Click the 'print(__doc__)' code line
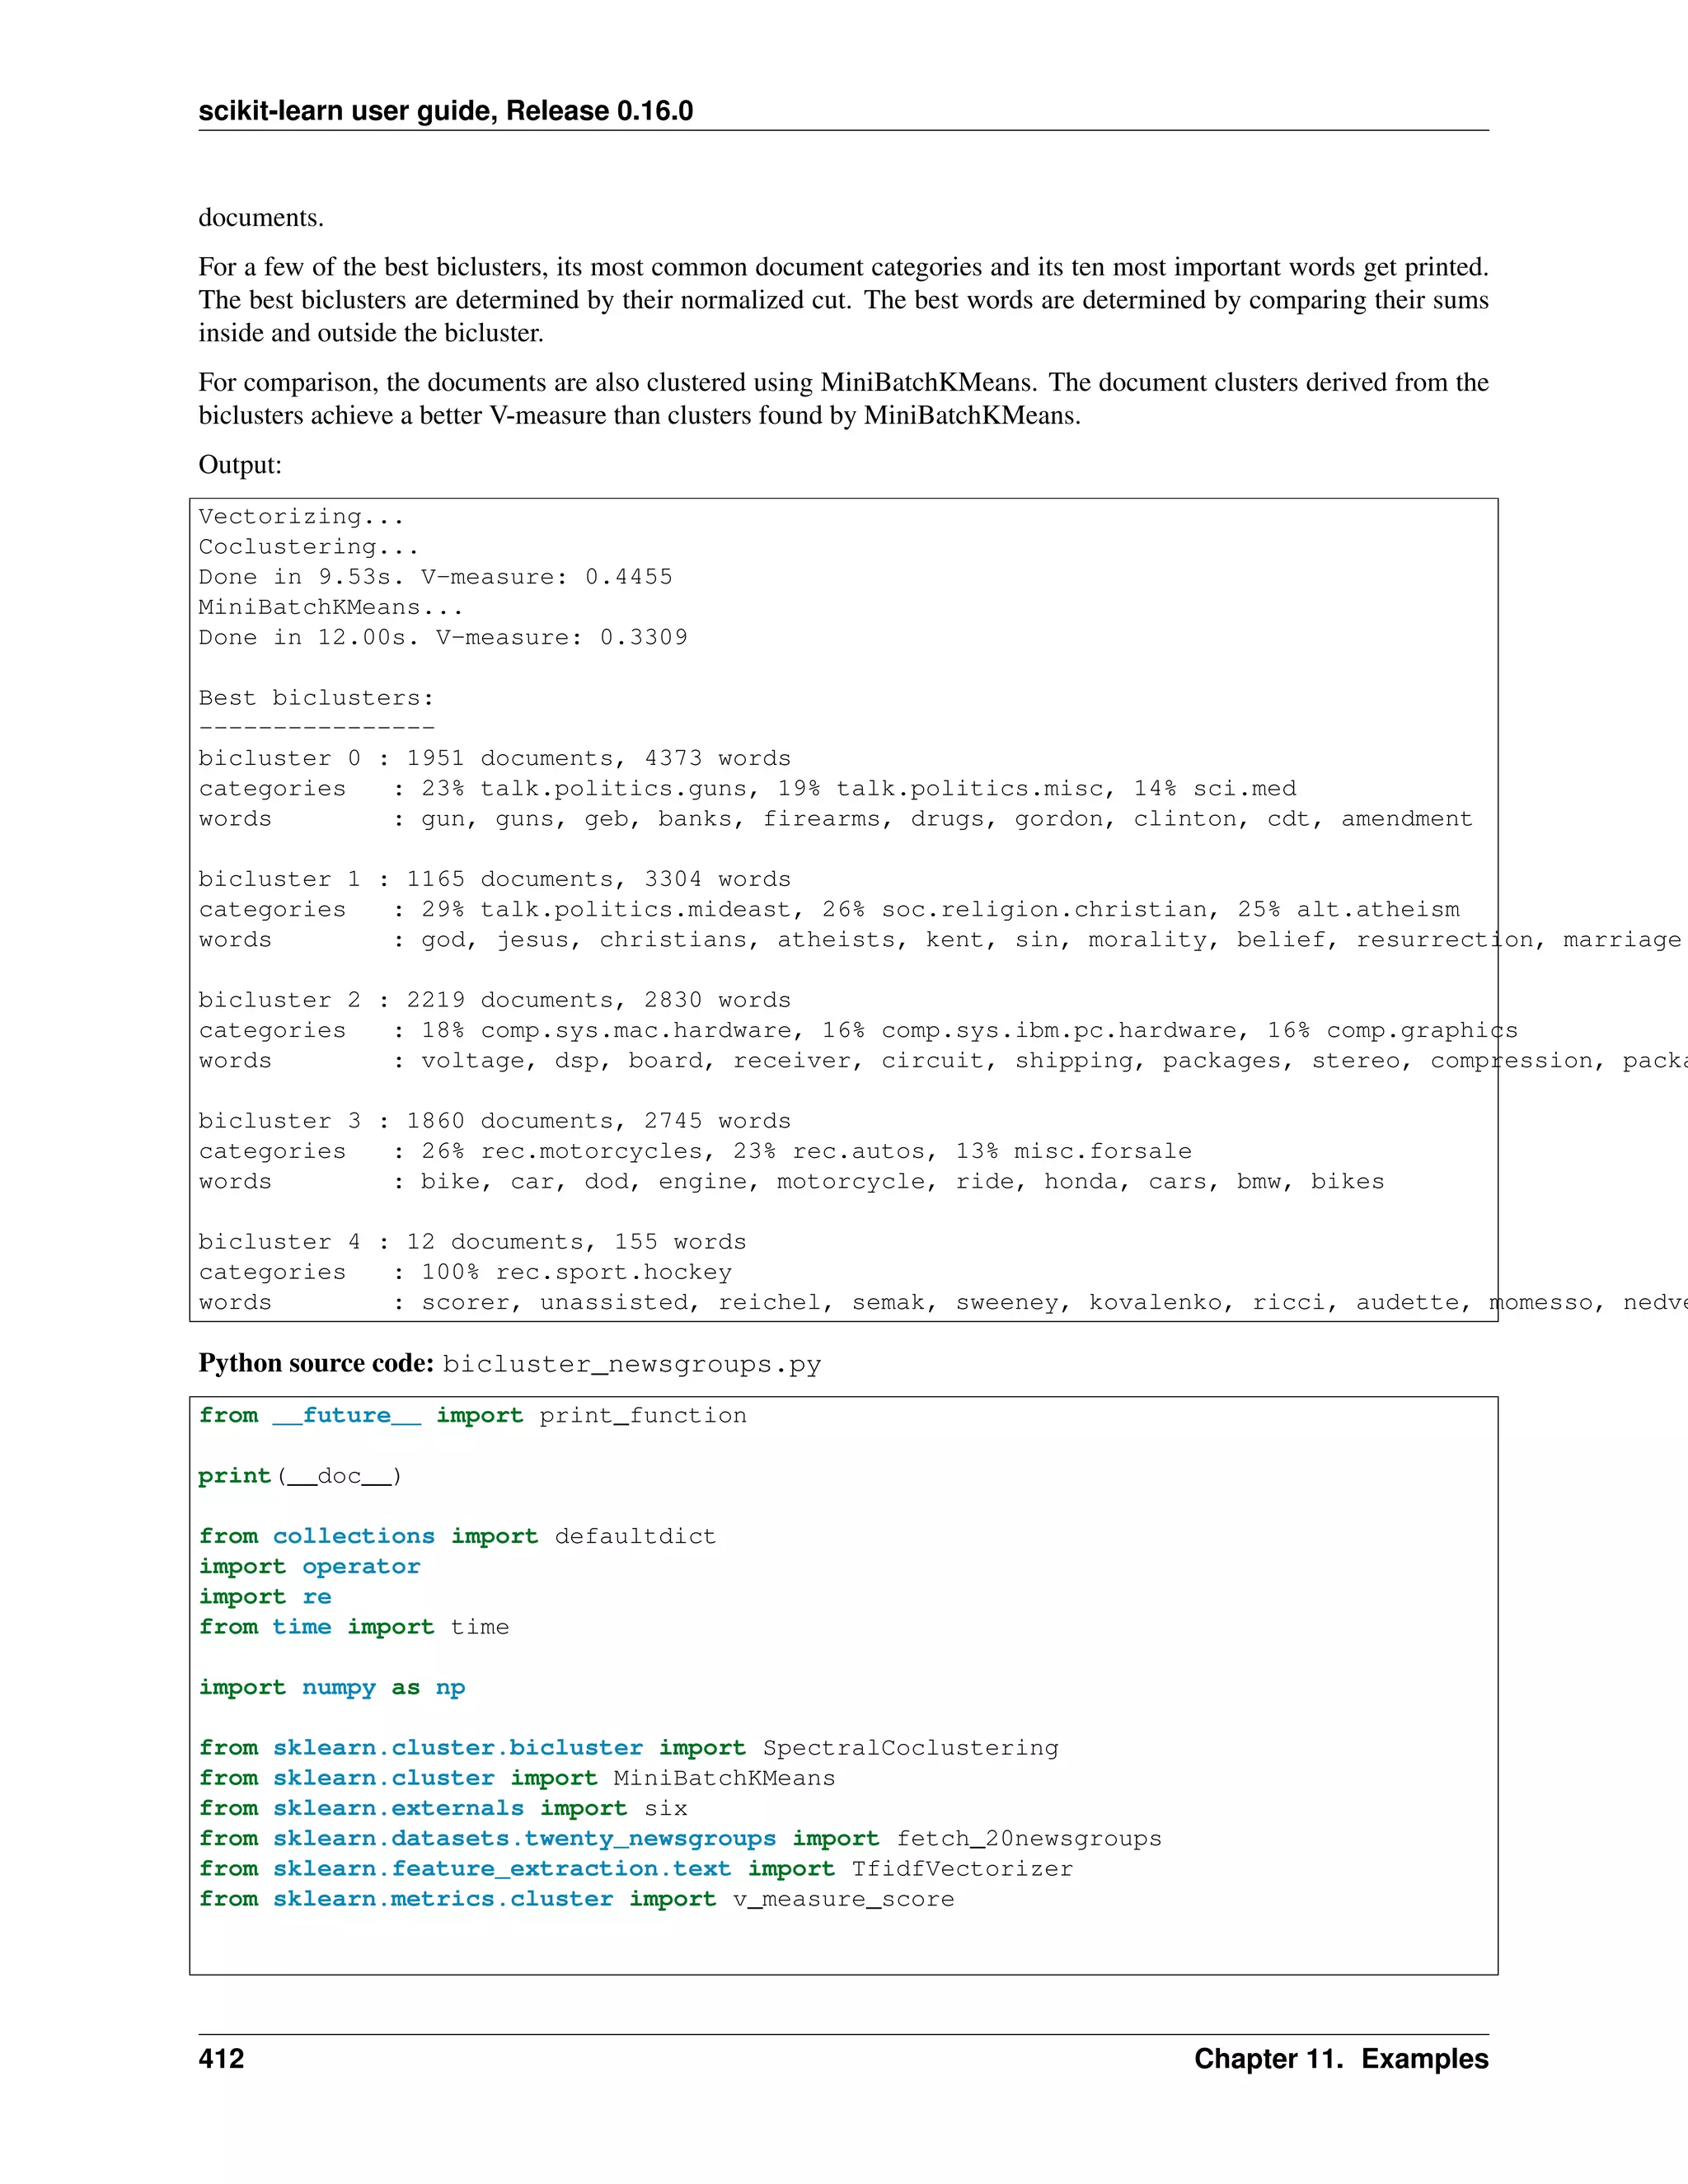The image size is (1688, 2184). pyautogui.click(x=300, y=1476)
